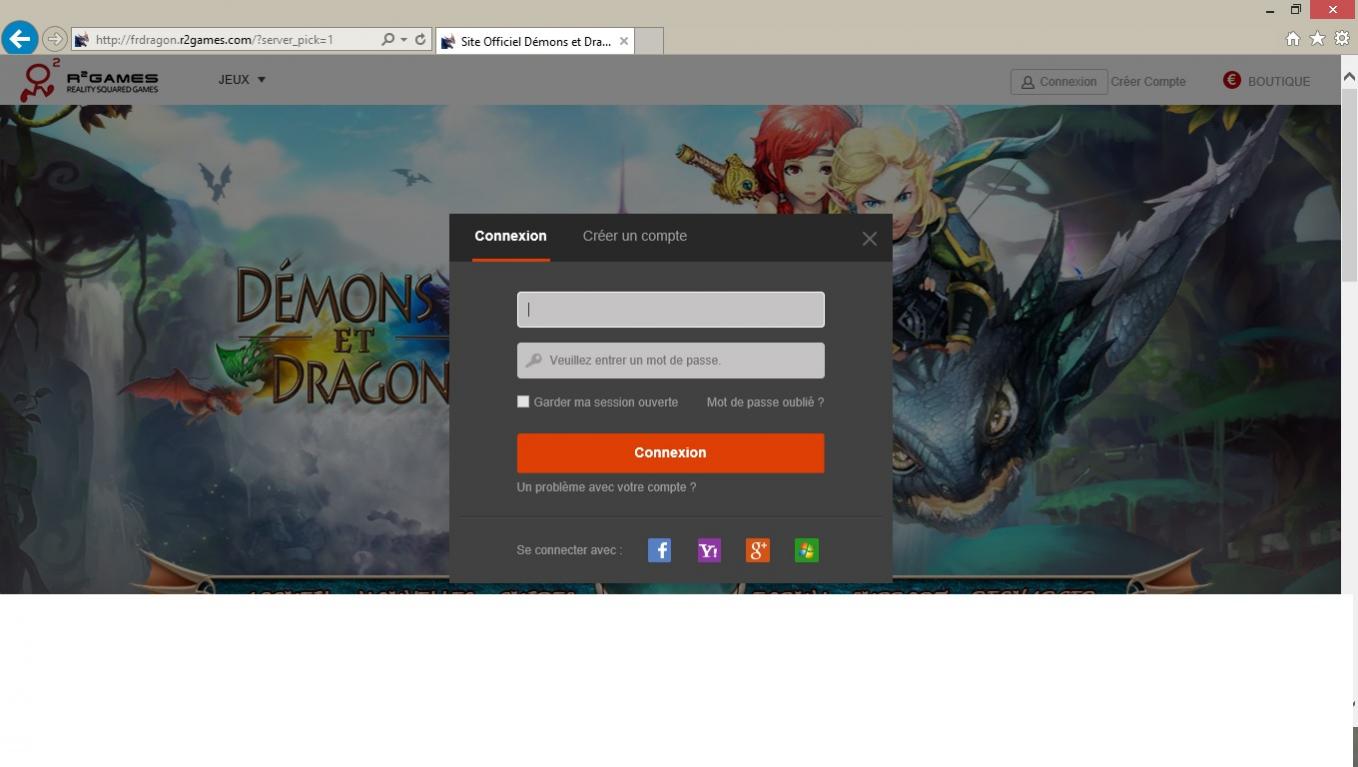1358x767 pixels.
Task: Click the R2Games logo
Action: click(x=90, y=80)
